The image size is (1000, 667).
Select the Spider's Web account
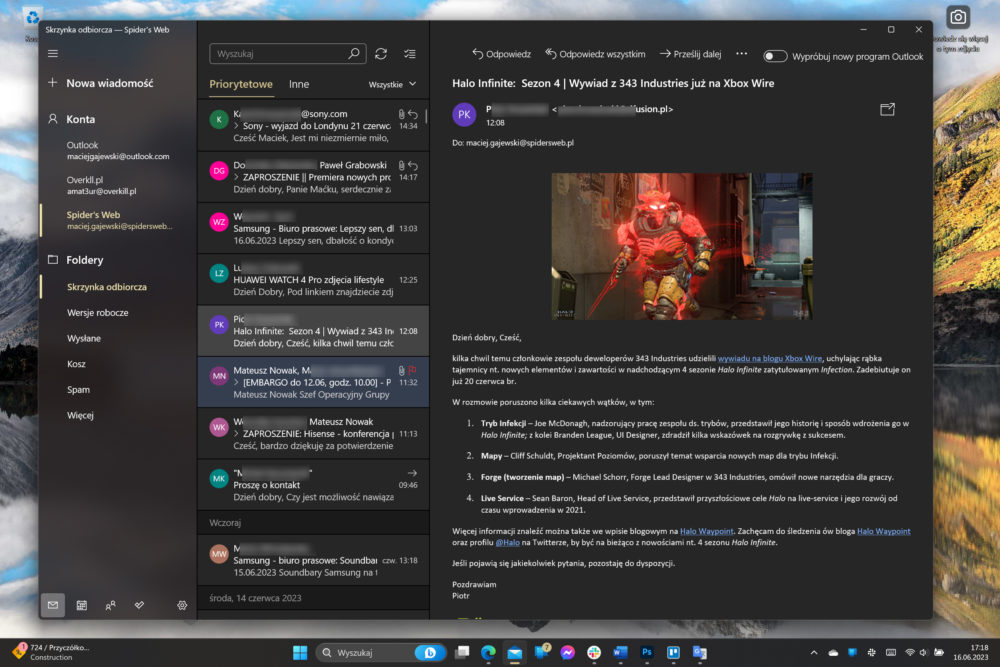[x=118, y=220]
